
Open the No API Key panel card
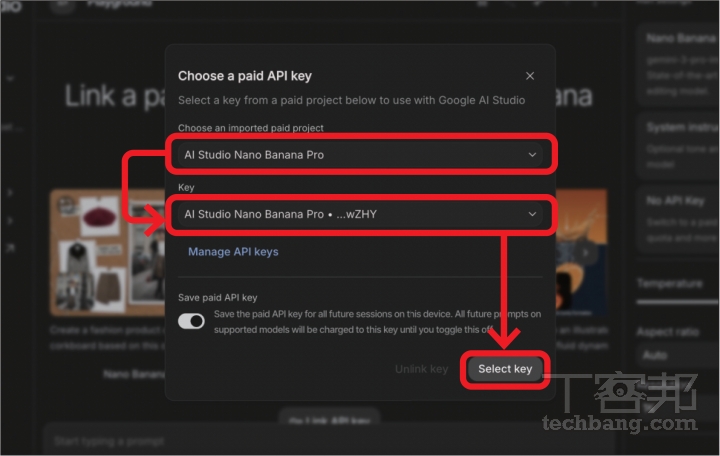[x=678, y=220]
